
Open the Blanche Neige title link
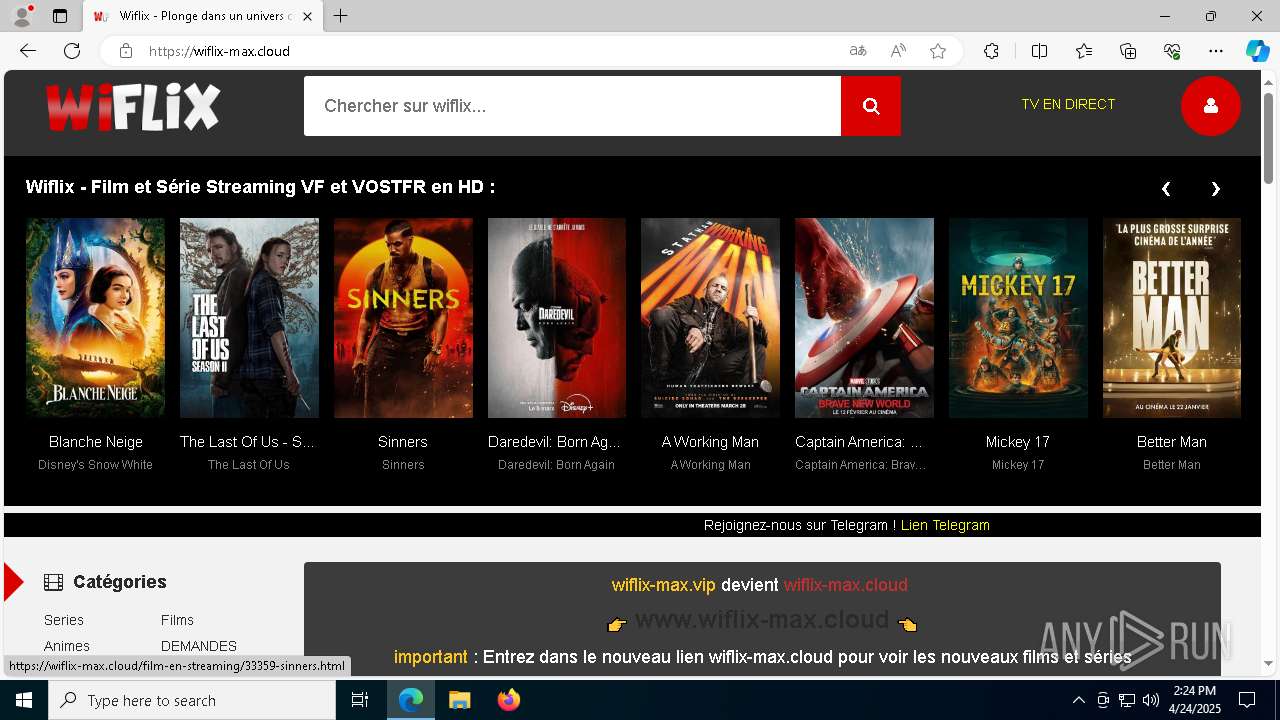(x=96, y=442)
